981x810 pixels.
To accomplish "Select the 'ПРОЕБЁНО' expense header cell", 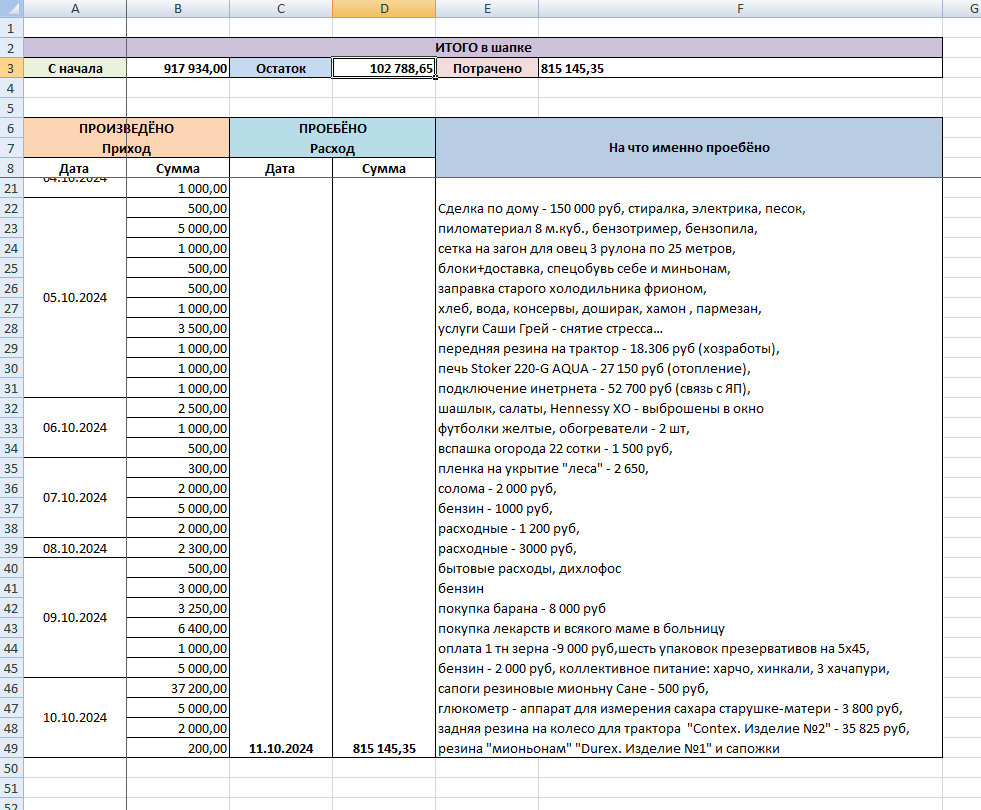I will [332, 128].
